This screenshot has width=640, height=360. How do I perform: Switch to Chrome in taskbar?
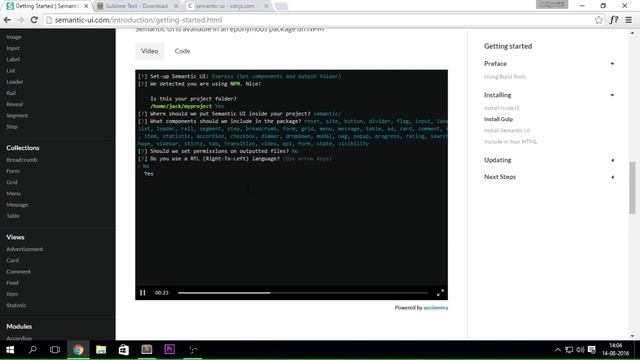(x=78, y=350)
